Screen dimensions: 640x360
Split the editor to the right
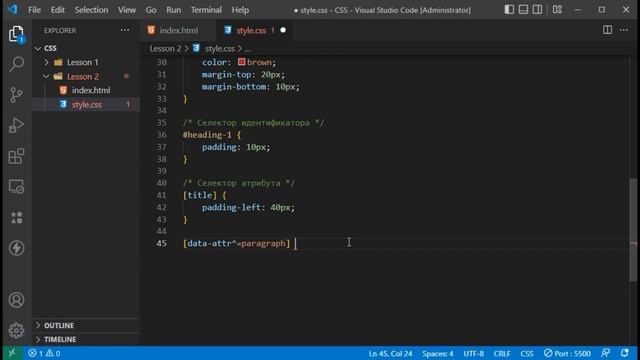click(607, 30)
